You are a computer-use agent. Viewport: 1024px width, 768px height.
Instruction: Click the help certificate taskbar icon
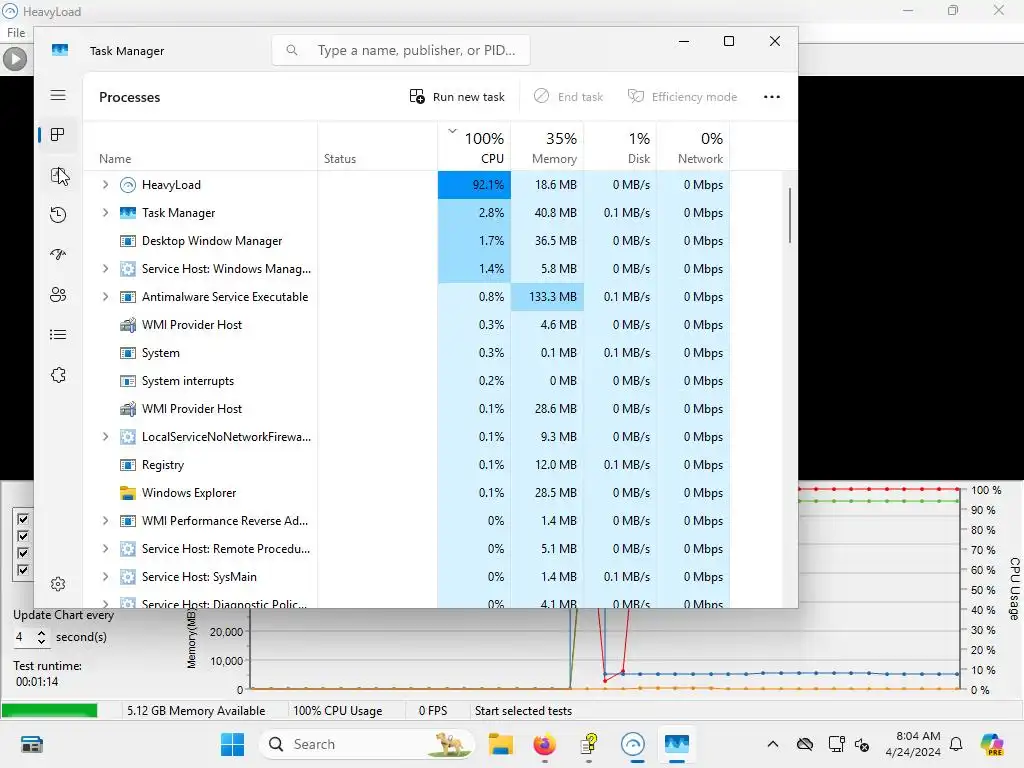pos(589,744)
